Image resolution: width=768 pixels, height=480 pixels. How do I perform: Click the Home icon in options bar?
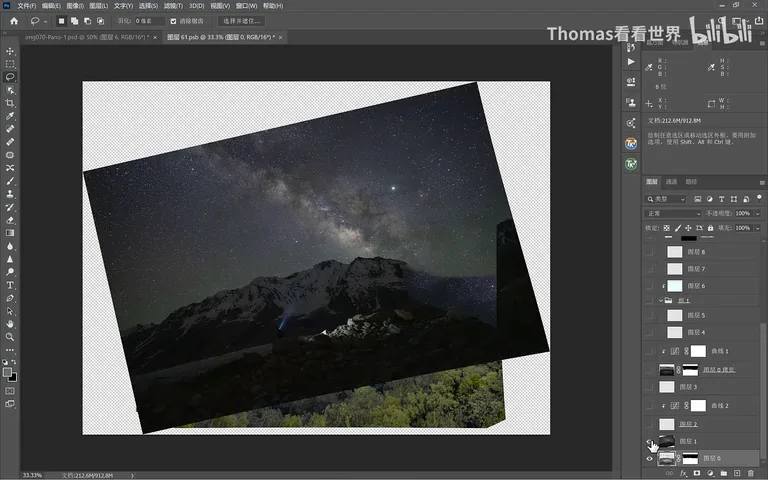click(14, 21)
